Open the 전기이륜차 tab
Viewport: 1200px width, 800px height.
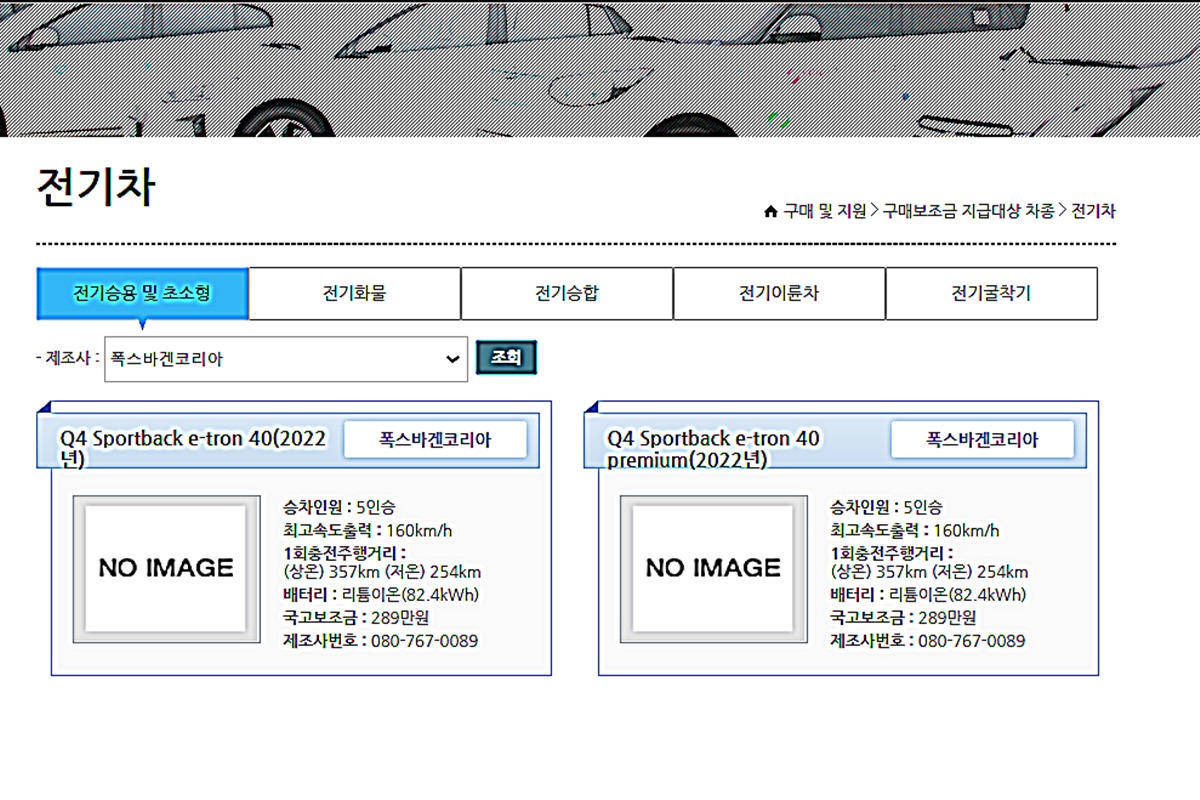[779, 294]
